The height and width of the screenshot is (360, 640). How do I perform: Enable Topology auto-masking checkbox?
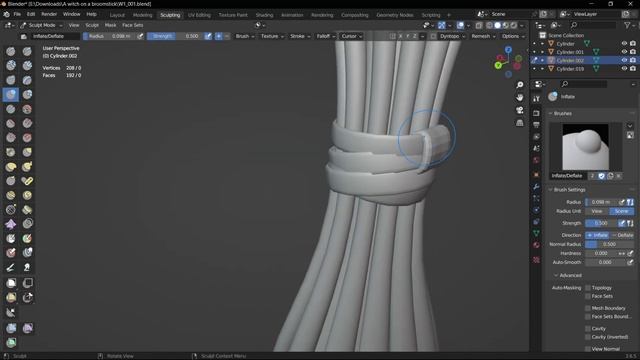pos(588,288)
